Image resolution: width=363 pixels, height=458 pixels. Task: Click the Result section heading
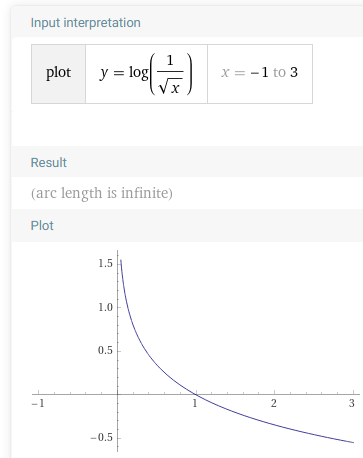pos(49,163)
